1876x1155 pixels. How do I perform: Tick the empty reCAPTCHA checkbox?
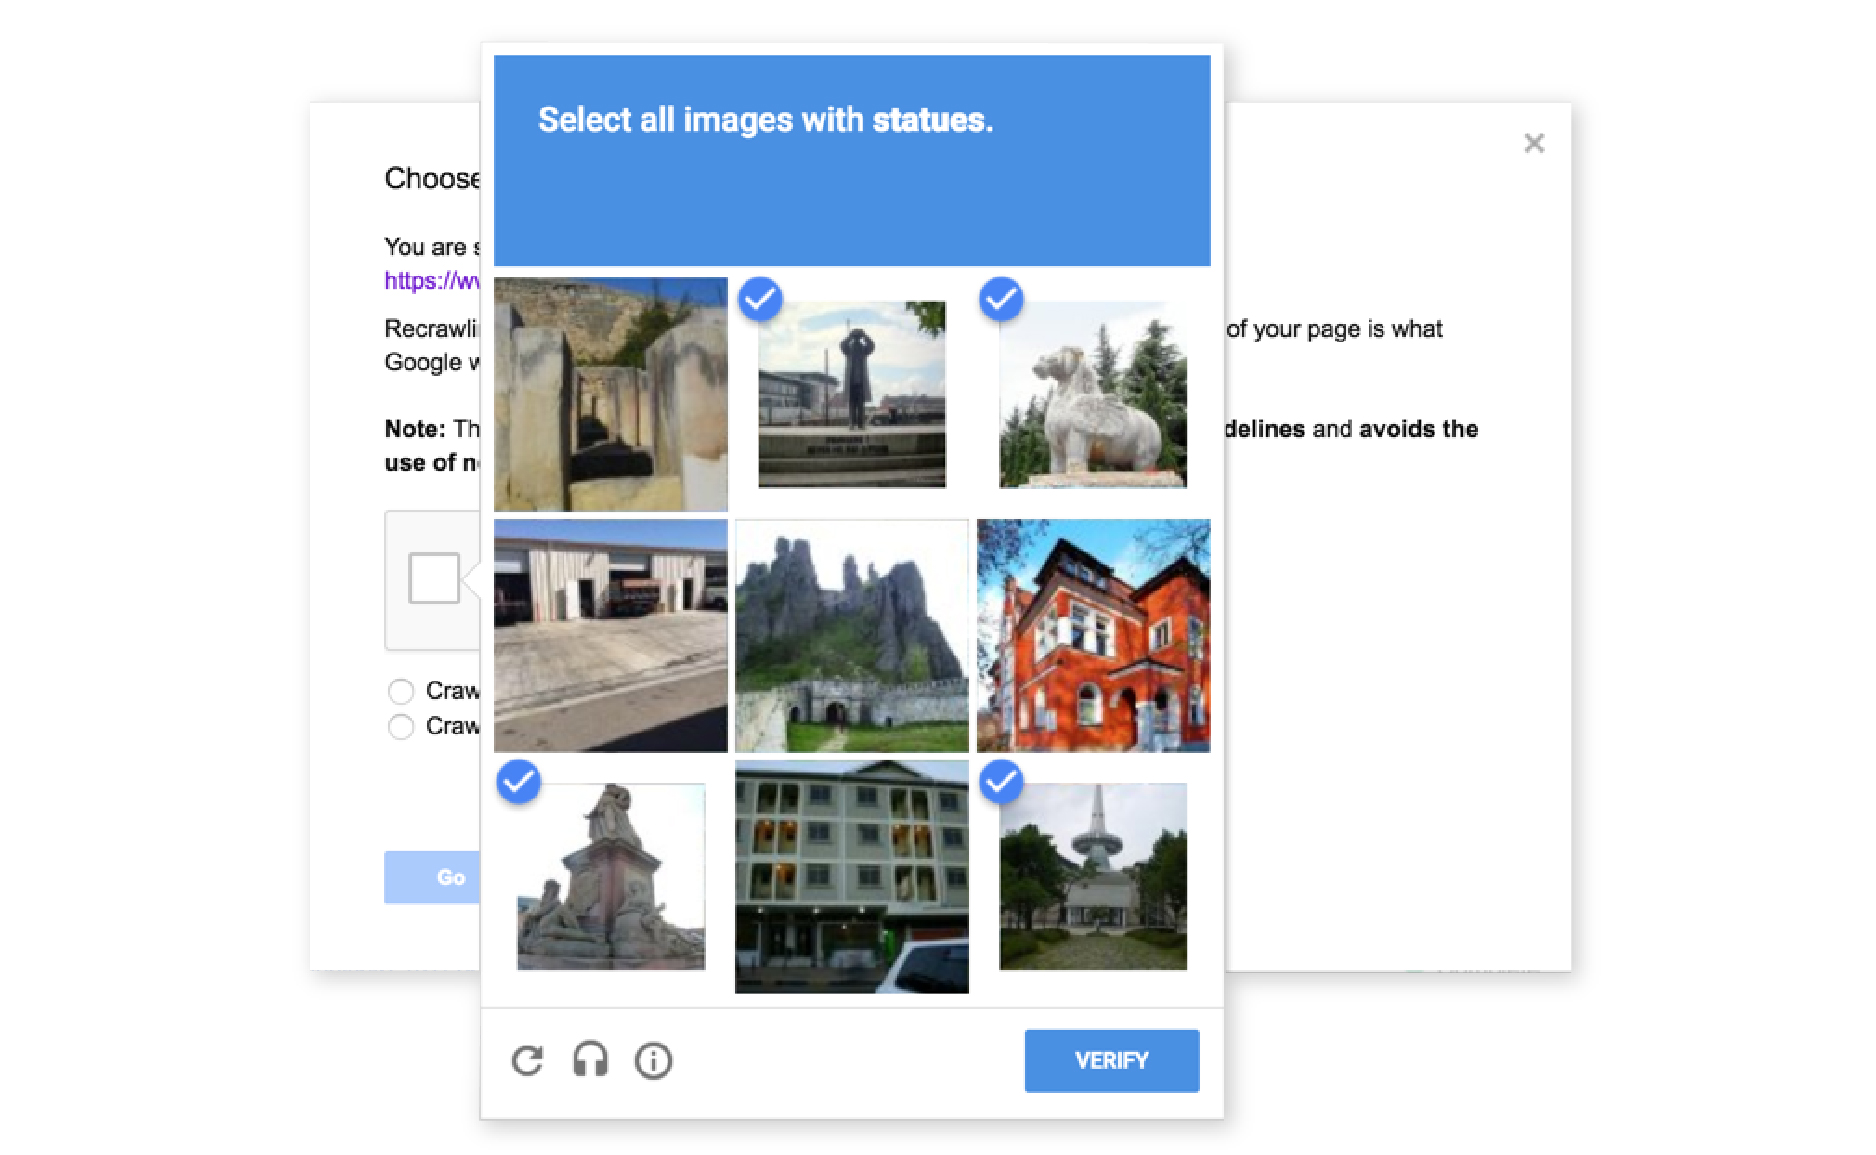[x=434, y=578]
